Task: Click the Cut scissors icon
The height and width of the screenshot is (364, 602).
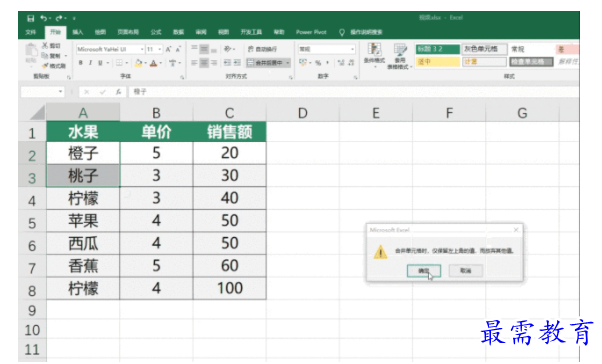Action: coord(45,45)
